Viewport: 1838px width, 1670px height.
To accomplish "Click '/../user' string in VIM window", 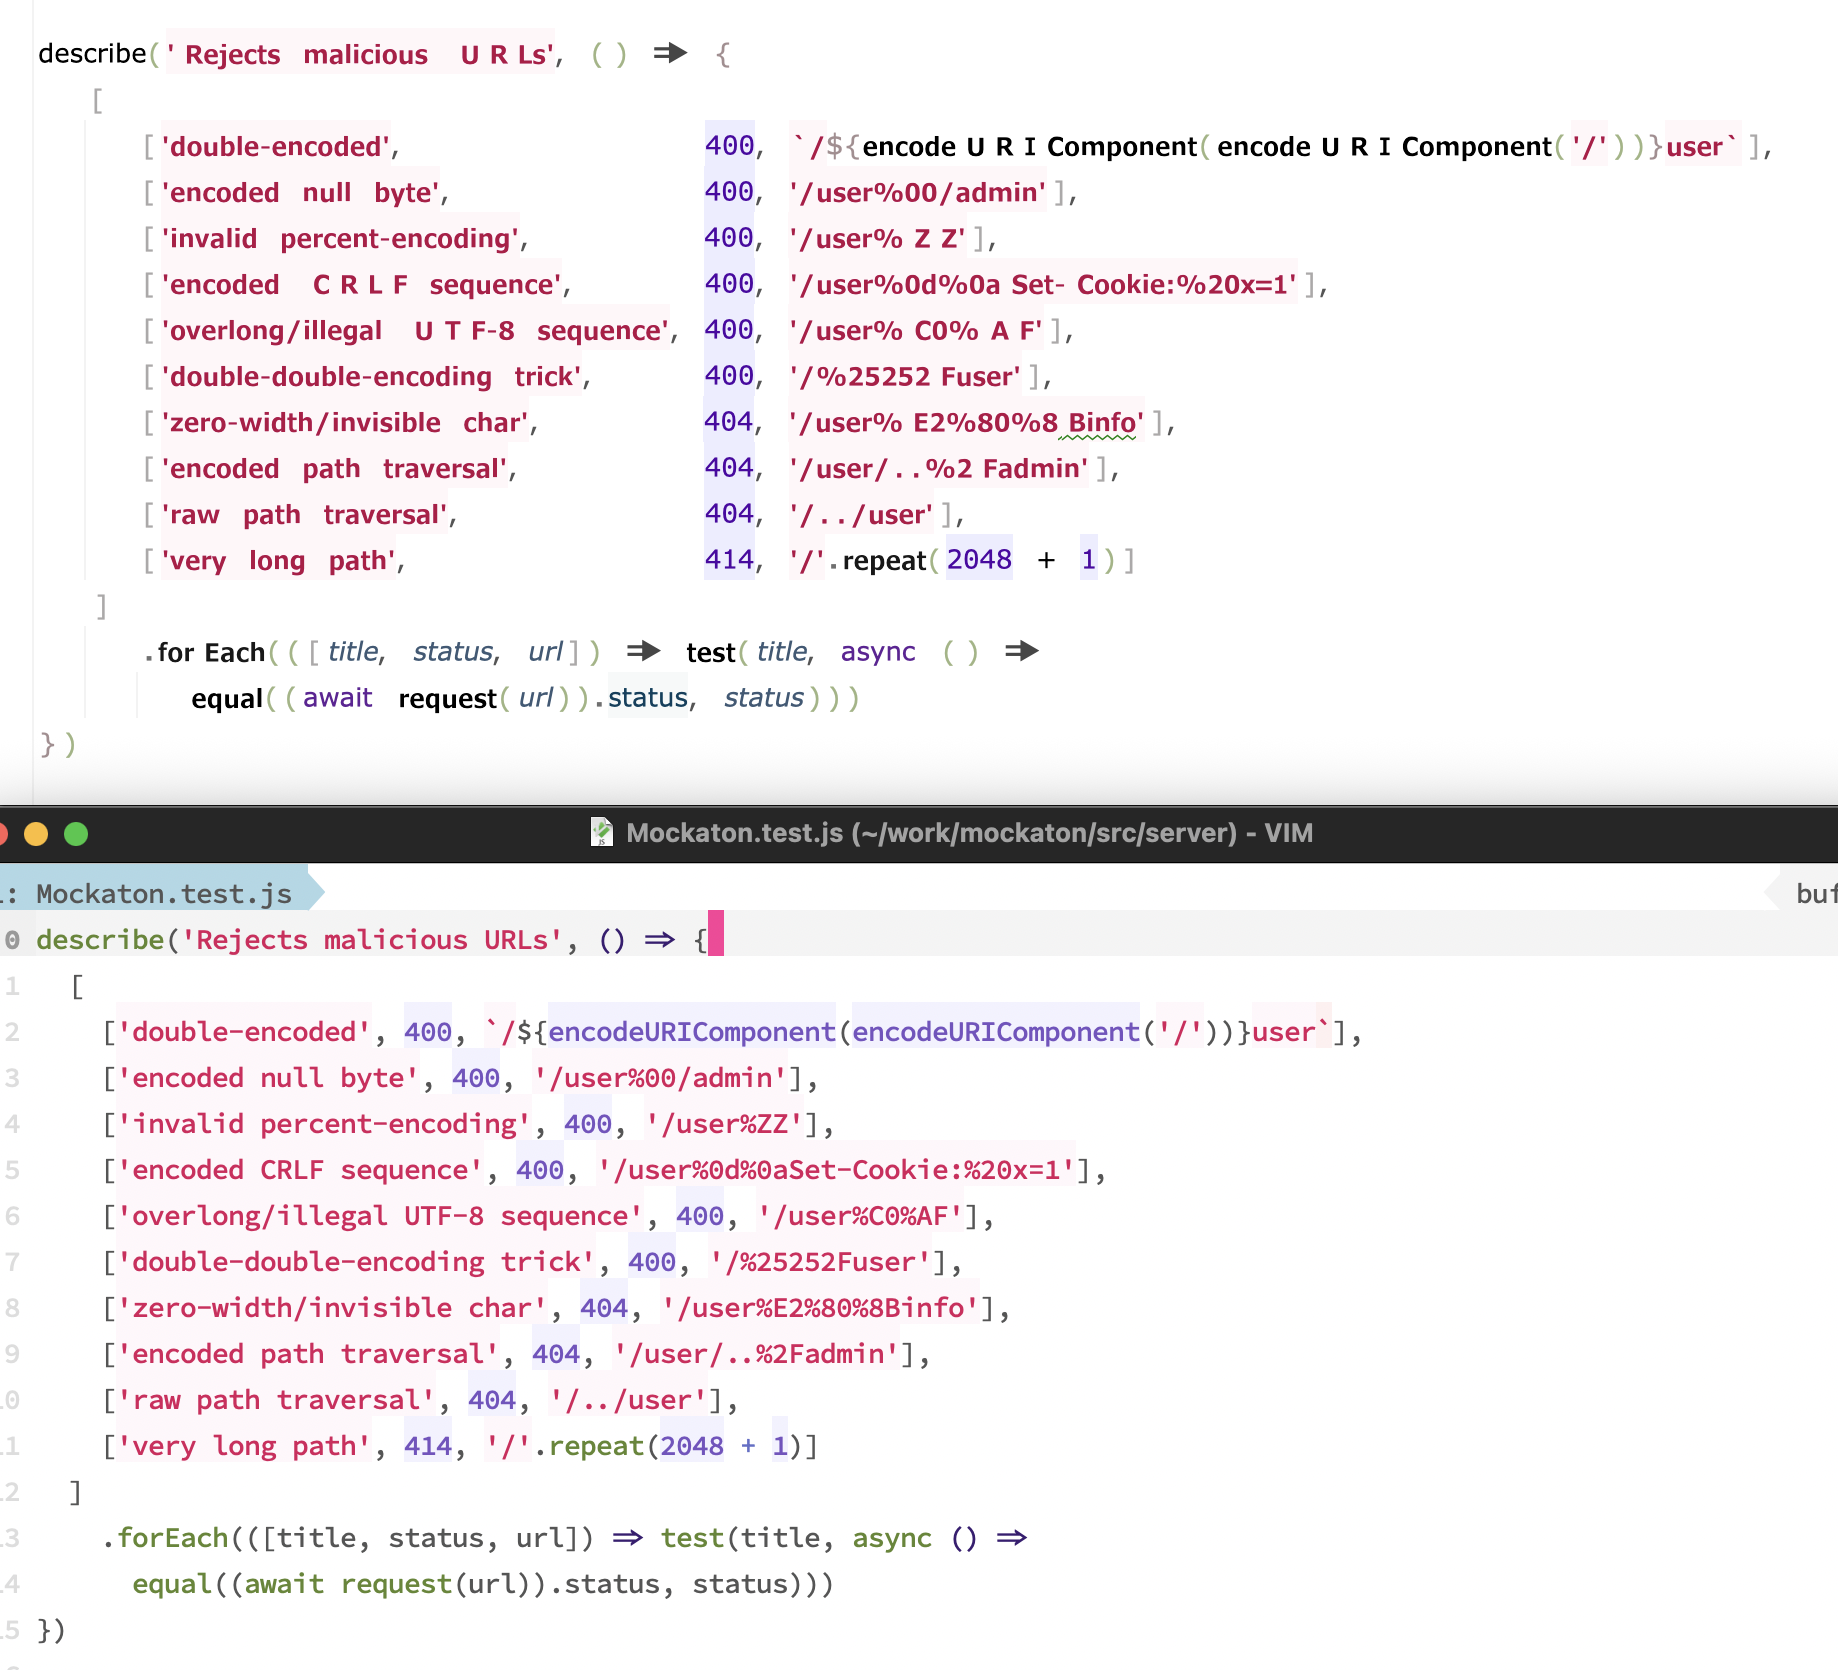I will tap(628, 1399).
